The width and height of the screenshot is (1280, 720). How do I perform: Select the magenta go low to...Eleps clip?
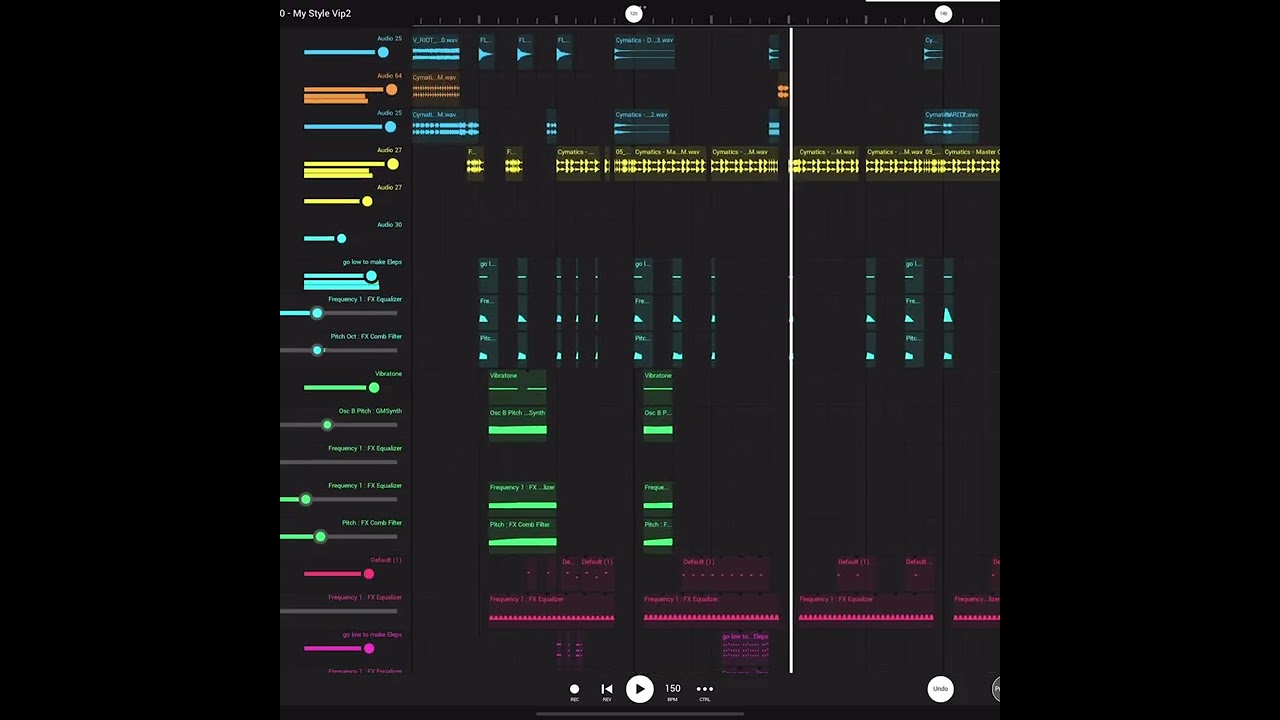(745, 650)
